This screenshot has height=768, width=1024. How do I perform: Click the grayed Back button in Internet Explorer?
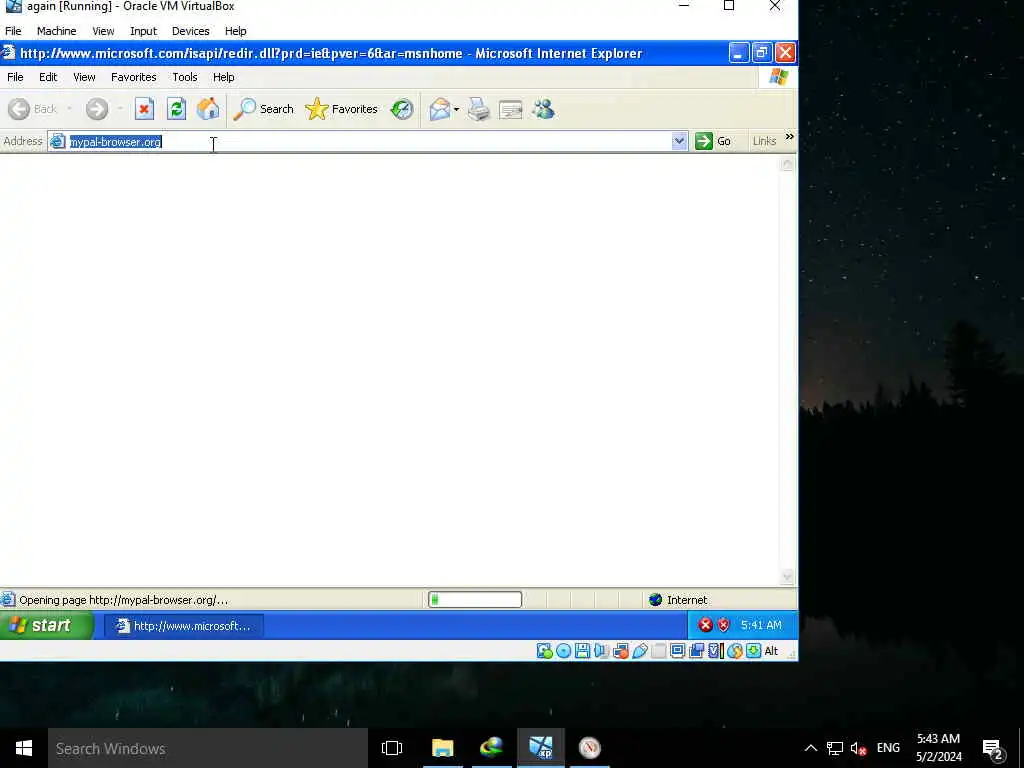(x=33, y=109)
